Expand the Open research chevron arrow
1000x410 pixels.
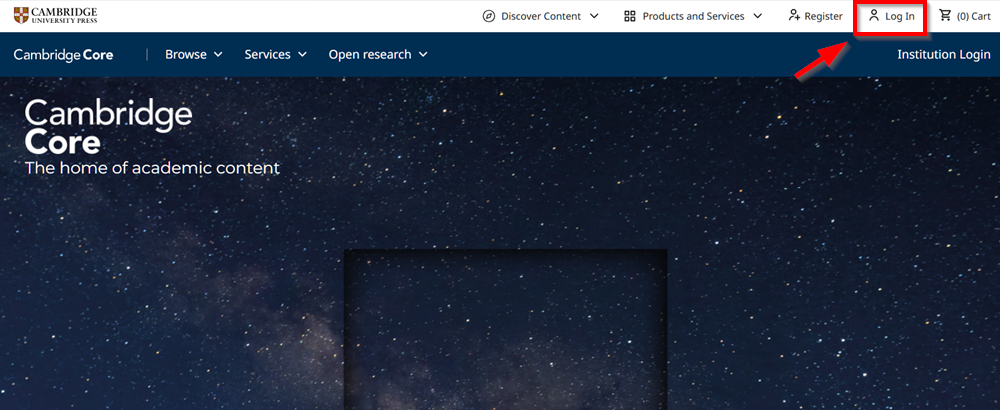[423, 55]
